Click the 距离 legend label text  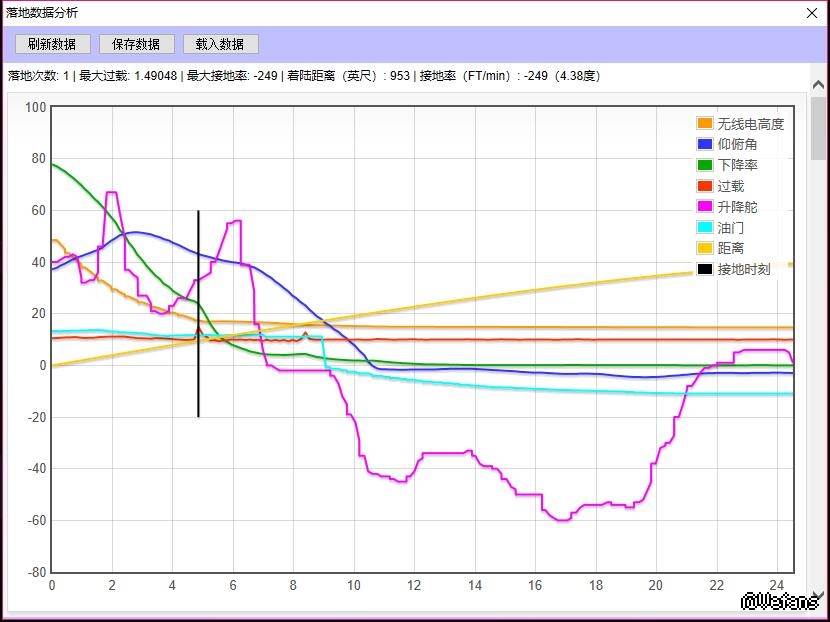(731, 248)
